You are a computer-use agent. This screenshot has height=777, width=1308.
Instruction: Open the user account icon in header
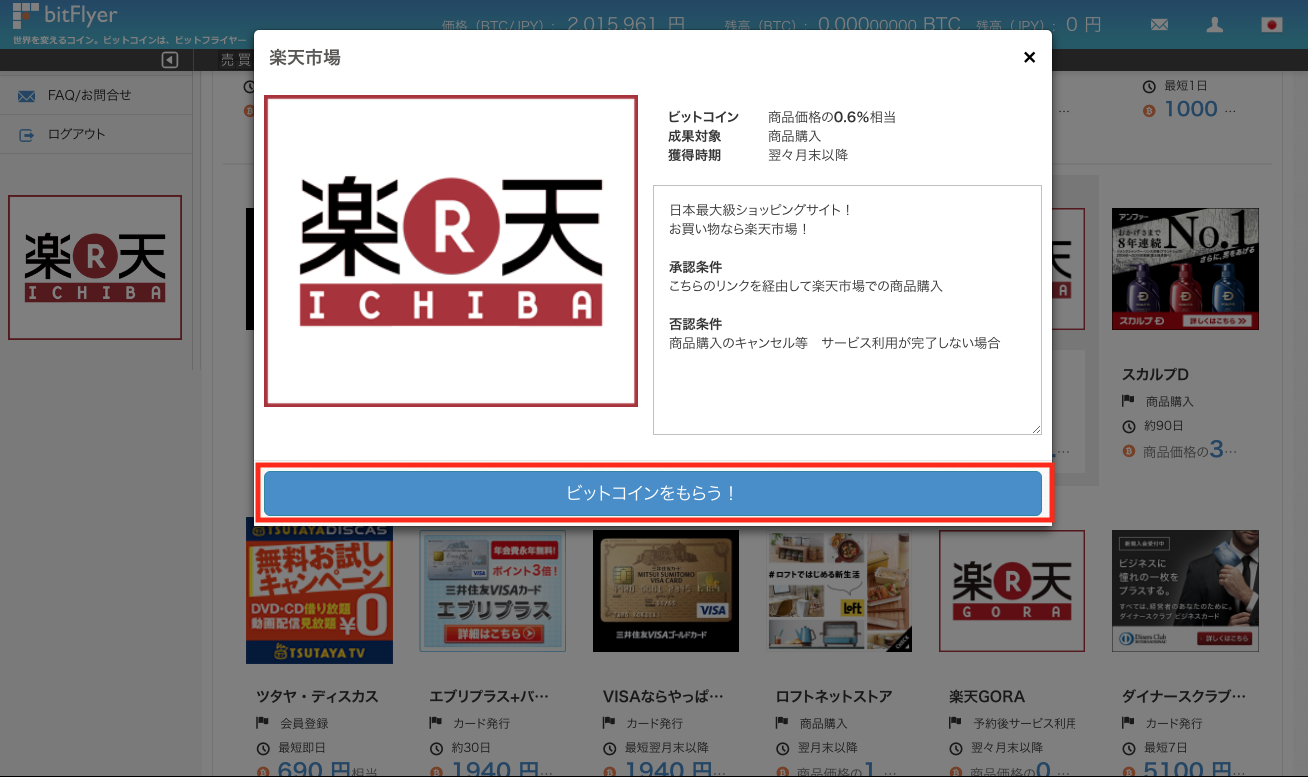tap(1215, 25)
